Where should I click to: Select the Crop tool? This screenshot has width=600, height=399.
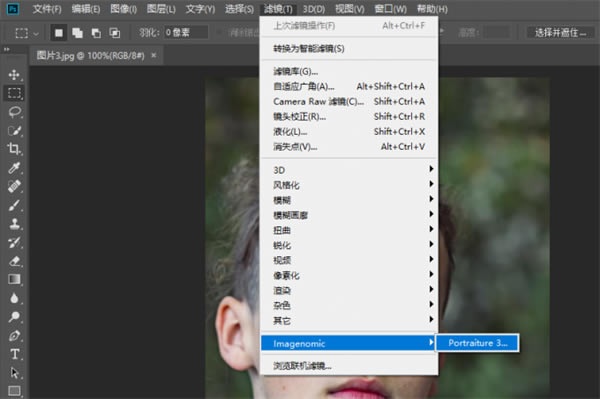(15, 148)
